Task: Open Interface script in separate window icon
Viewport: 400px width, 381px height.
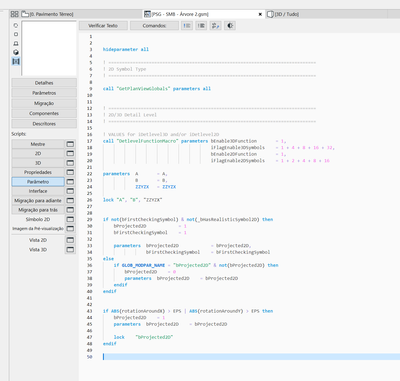Action: point(70,191)
